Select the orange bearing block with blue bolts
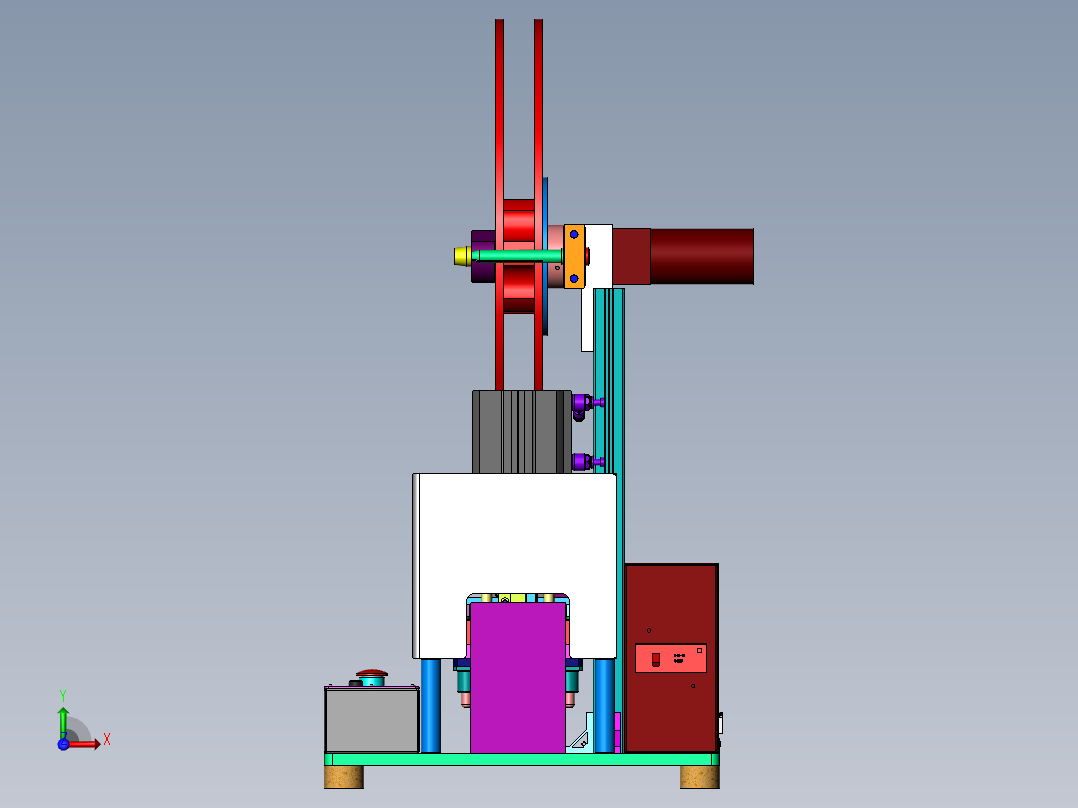 pos(575,256)
